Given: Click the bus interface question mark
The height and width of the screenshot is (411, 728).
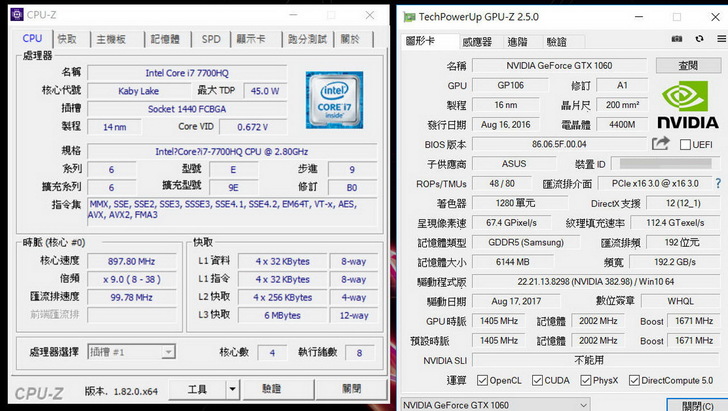Looking at the screenshot, I should 719,184.
